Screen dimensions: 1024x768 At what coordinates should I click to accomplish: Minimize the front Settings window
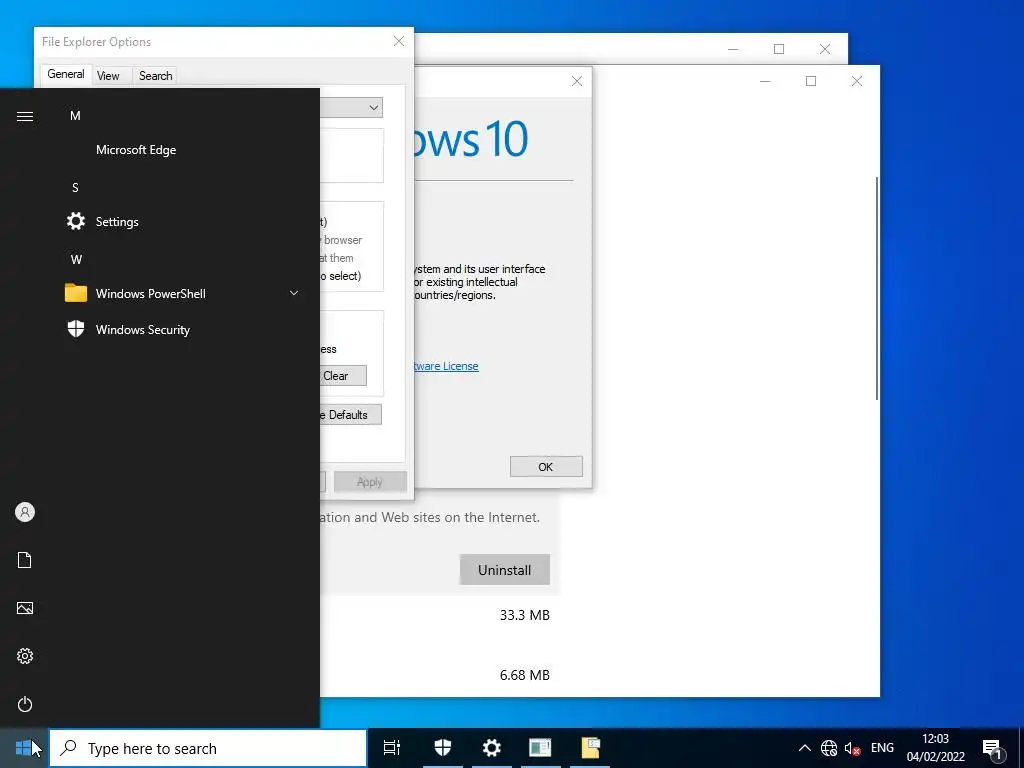pos(765,81)
